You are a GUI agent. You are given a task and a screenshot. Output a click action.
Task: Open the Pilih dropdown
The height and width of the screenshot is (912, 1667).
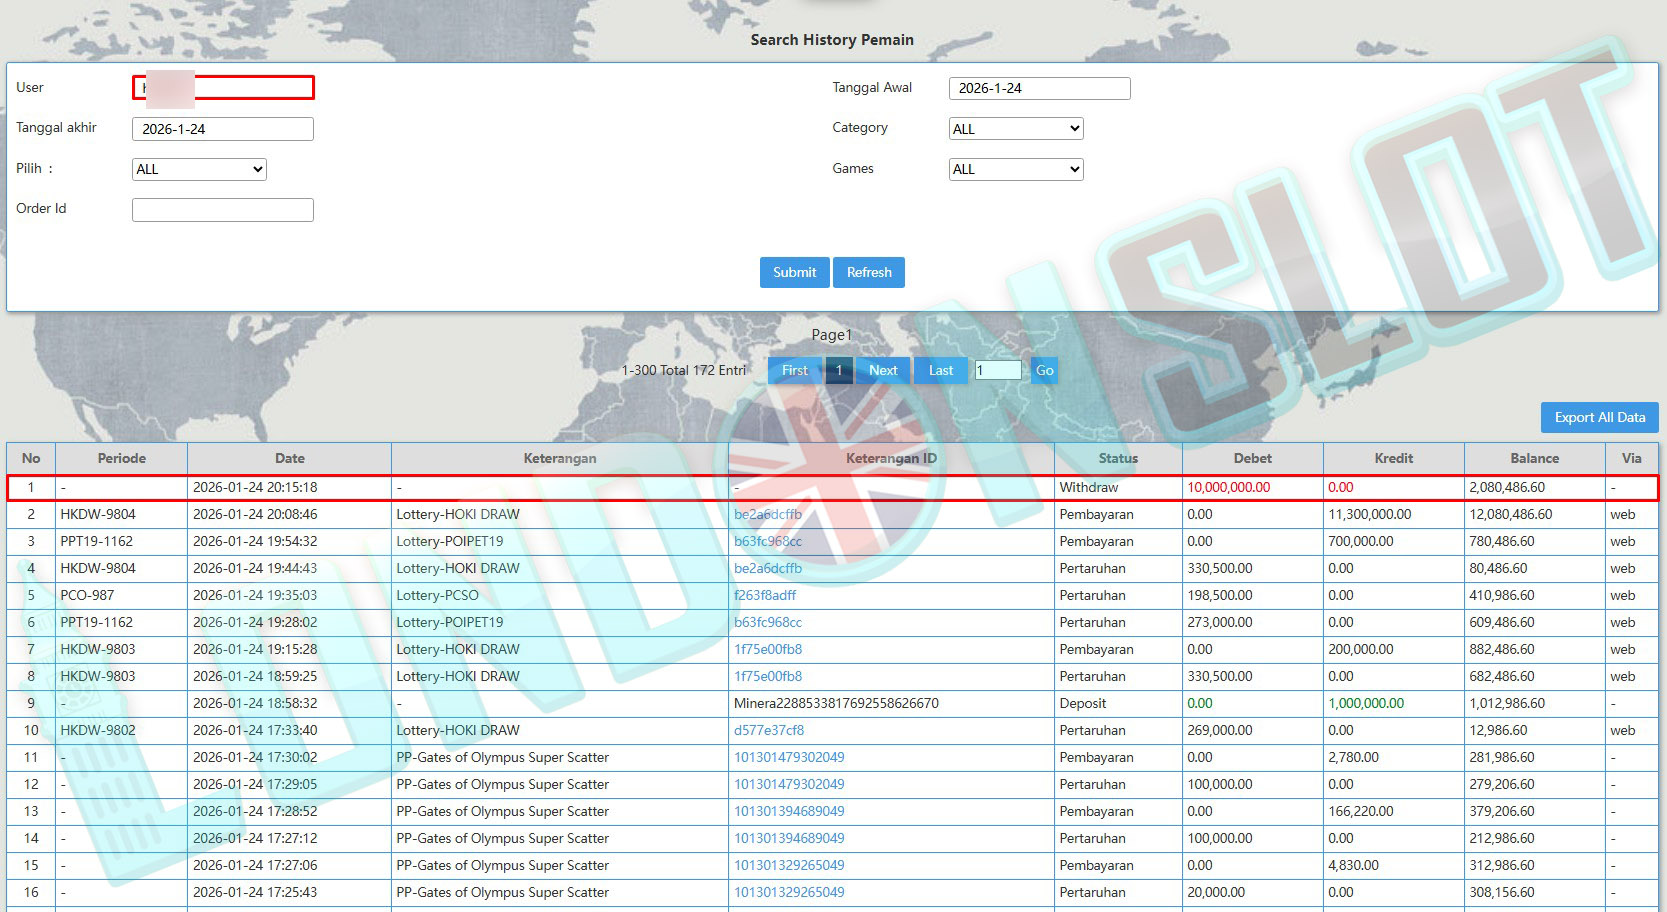pos(199,169)
